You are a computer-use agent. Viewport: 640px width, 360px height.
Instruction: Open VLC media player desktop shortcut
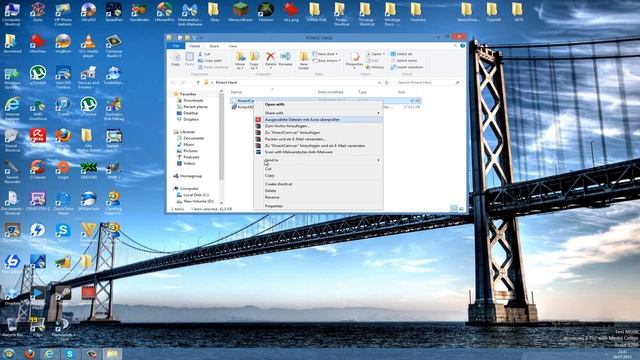pyautogui.click(x=88, y=44)
